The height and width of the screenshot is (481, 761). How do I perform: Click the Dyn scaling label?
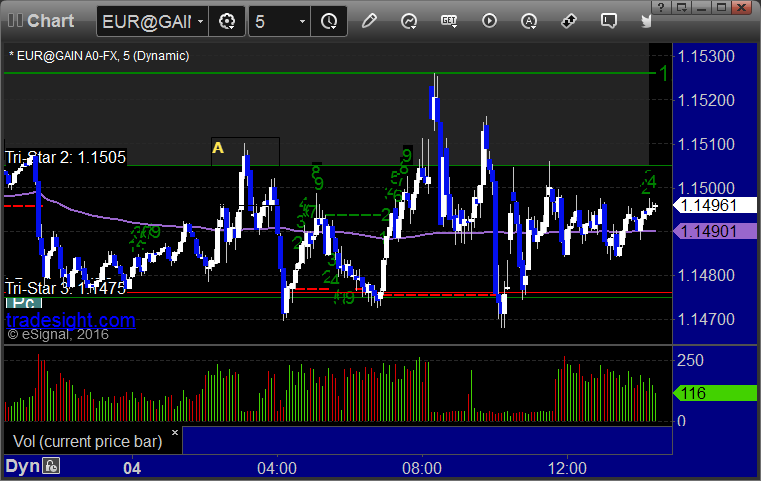tap(22, 466)
